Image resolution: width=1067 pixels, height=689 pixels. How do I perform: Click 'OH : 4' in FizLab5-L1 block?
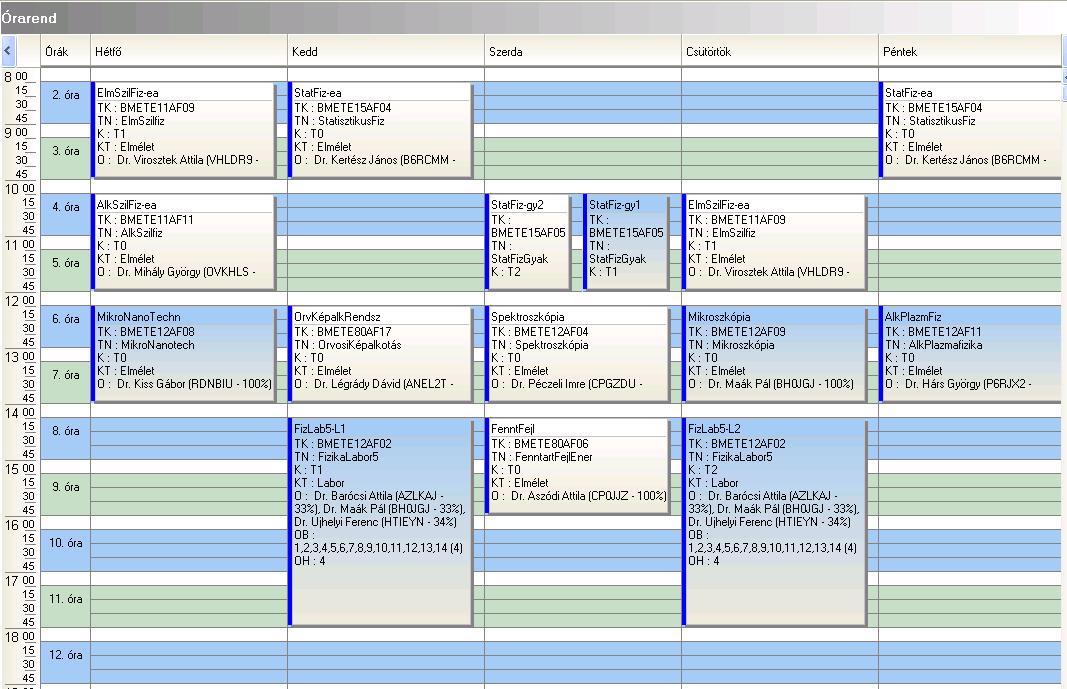[x=310, y=560]
